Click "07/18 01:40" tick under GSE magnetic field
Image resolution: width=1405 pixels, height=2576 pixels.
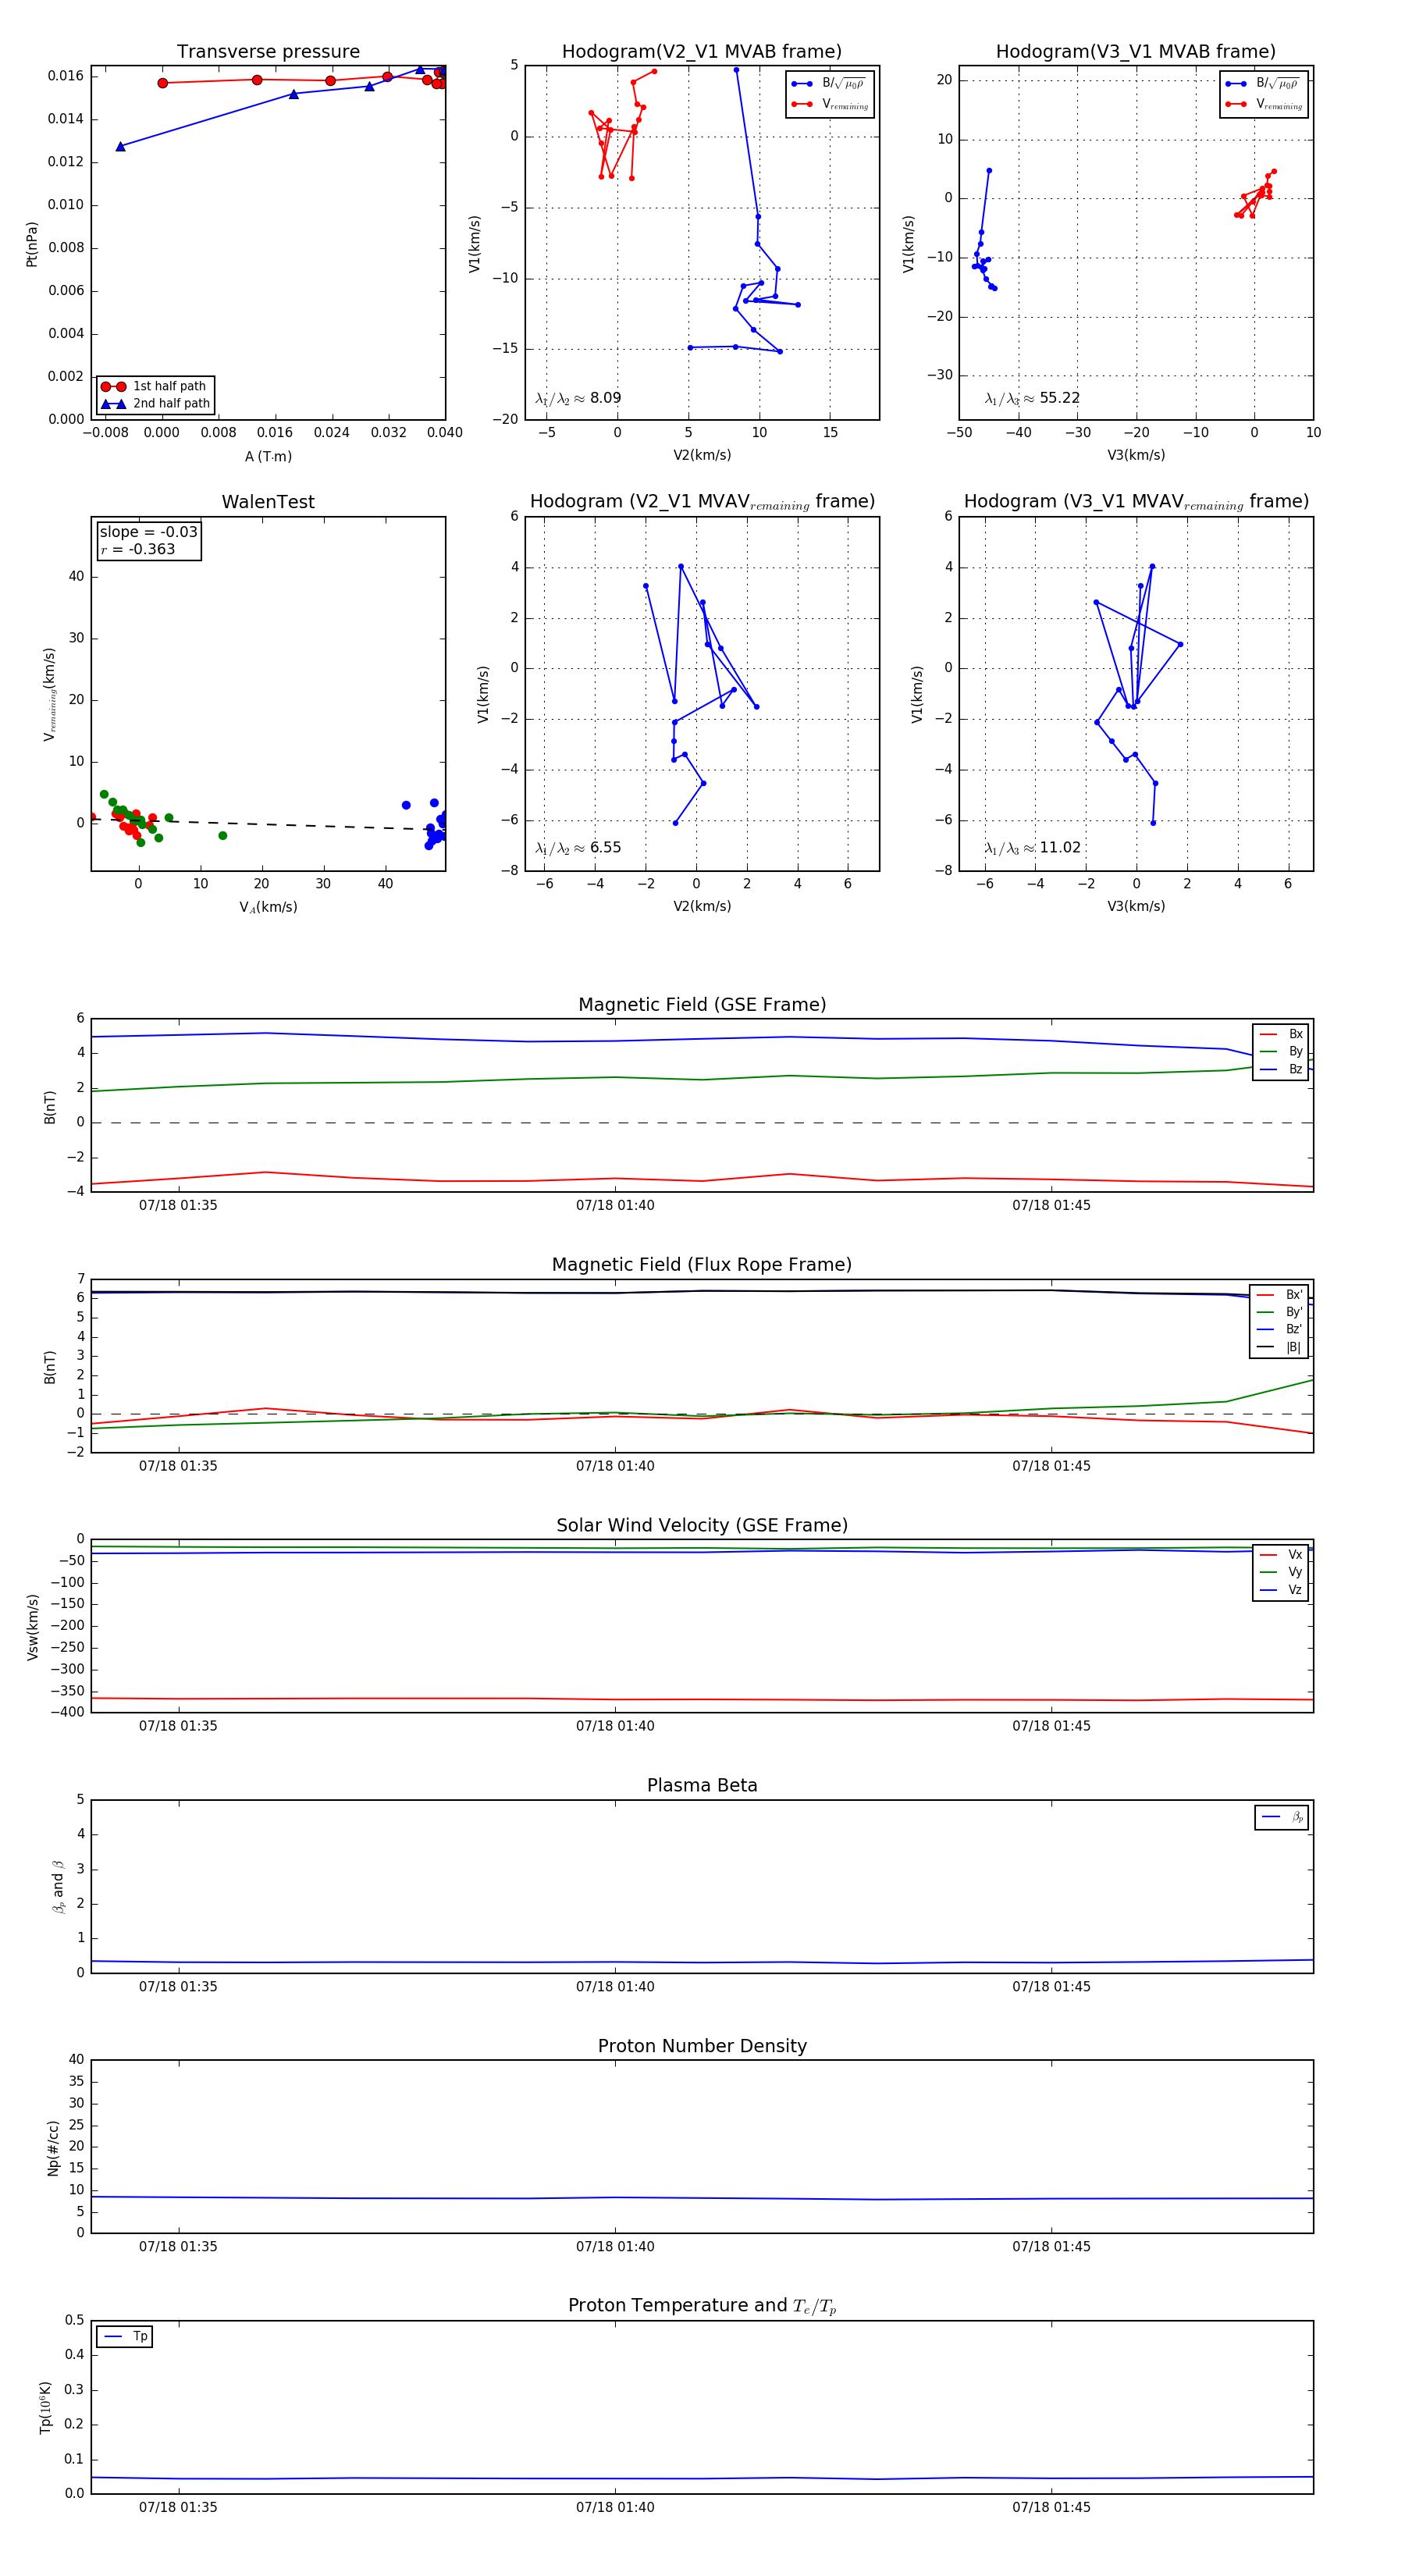click(615, 1206)
